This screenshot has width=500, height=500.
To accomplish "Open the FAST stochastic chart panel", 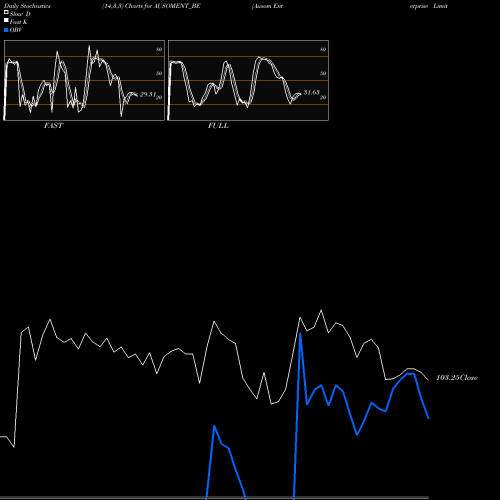I will click(x=84, y=80).
